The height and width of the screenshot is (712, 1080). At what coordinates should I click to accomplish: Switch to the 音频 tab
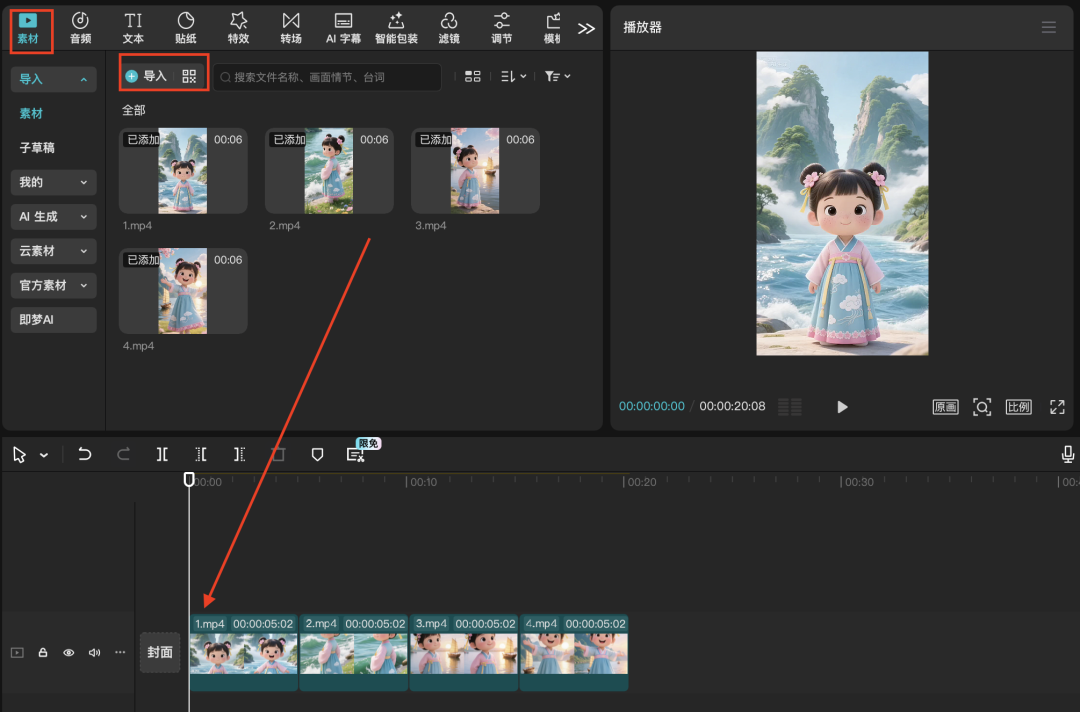tap(81, 27)
